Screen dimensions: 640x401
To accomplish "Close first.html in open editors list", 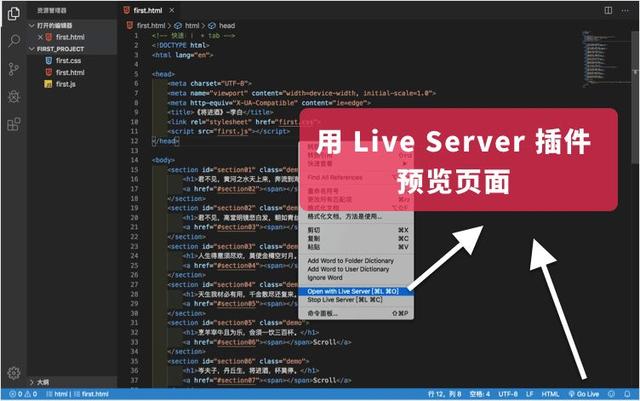I will click(40, 37).
